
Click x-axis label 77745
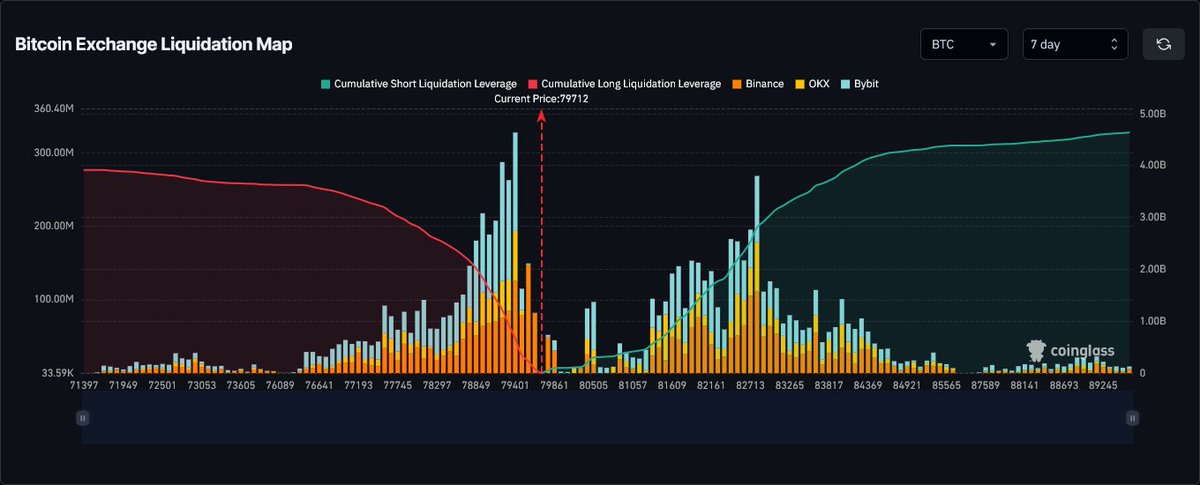[x=398, y=384]
